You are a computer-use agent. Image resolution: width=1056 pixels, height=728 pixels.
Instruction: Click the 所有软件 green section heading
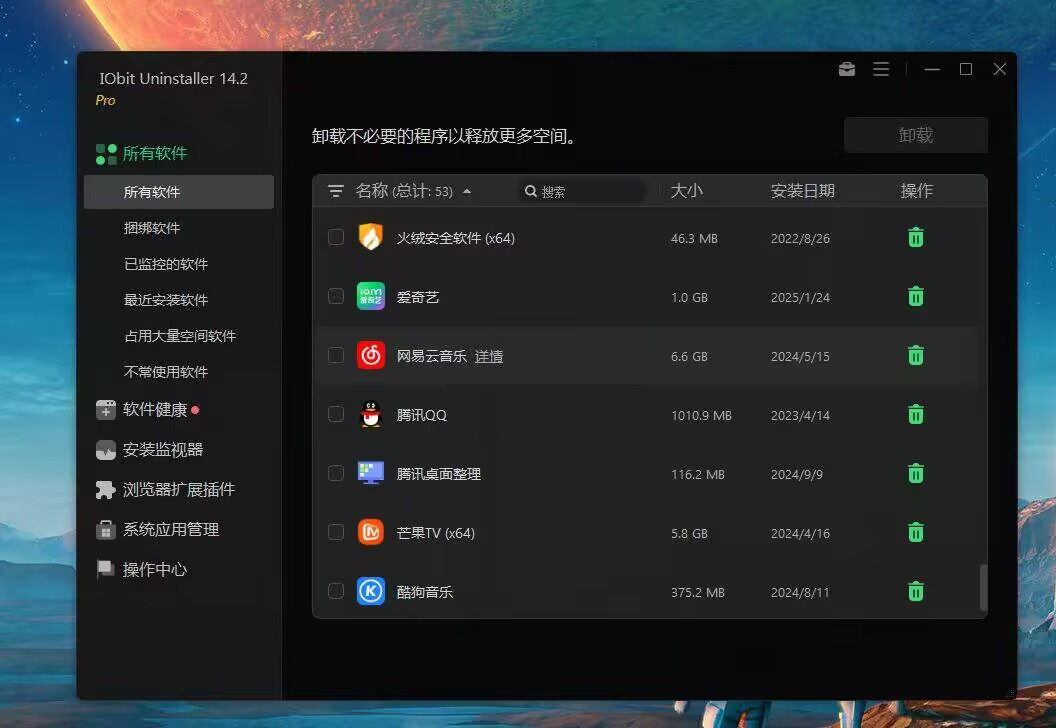155,154
